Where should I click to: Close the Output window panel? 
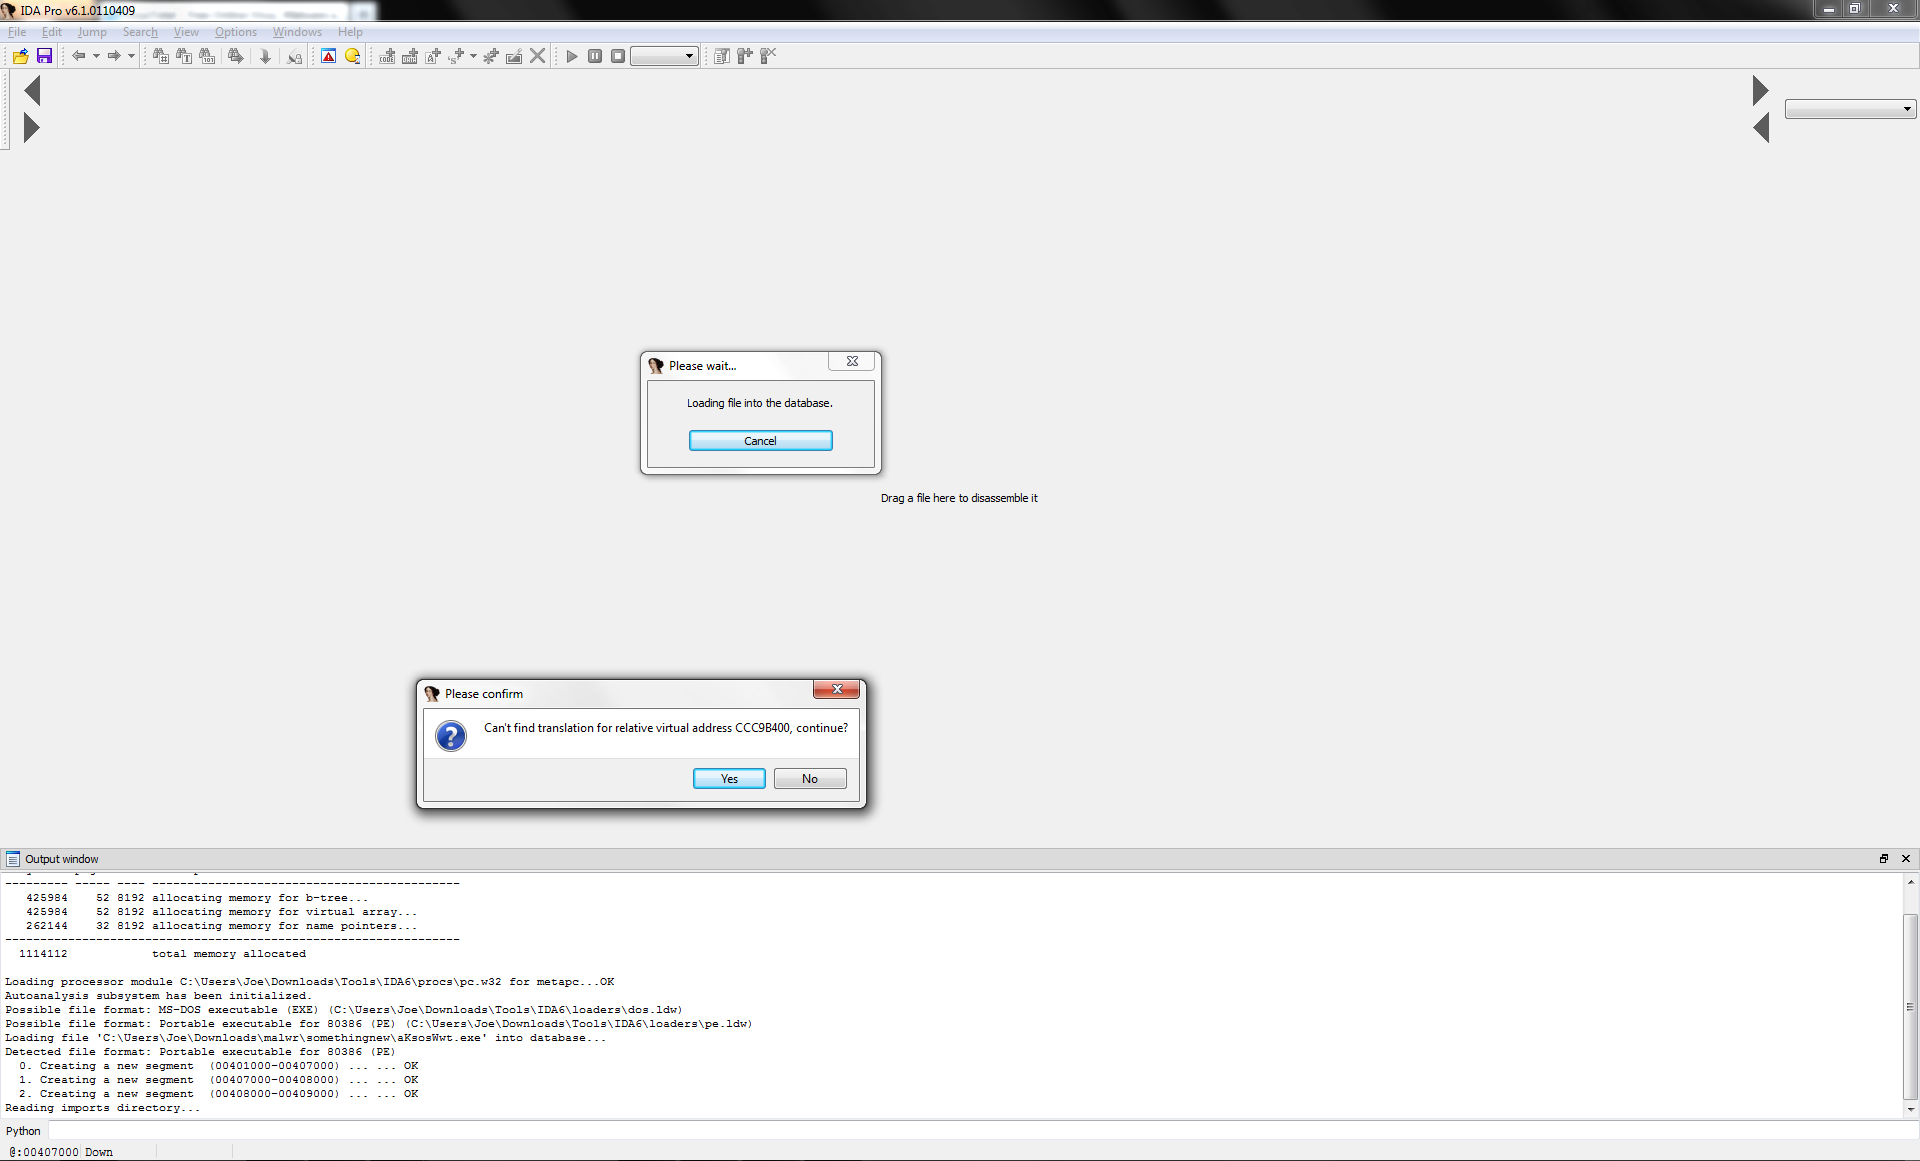(1906, 859)
